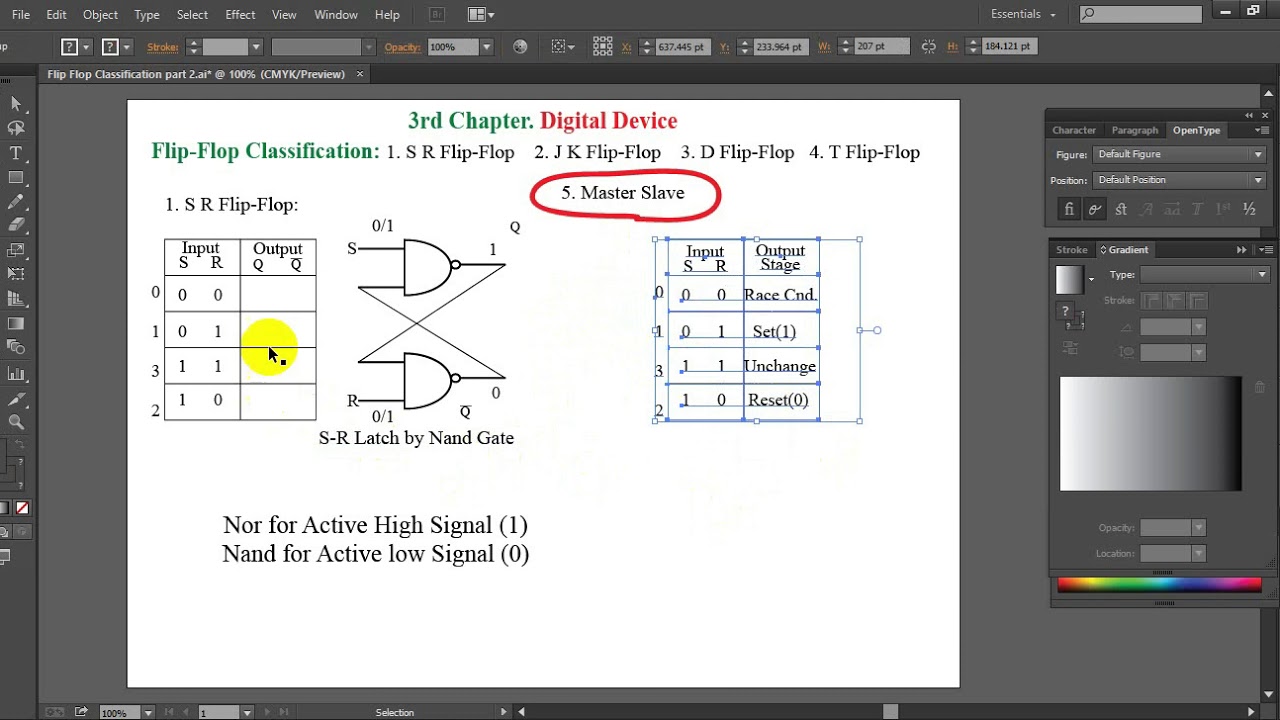Viewport: 1280px width, 720px height.
Task: Open the Opacity value dropdown
Action: pyautogui.click(x=486, y=47)
